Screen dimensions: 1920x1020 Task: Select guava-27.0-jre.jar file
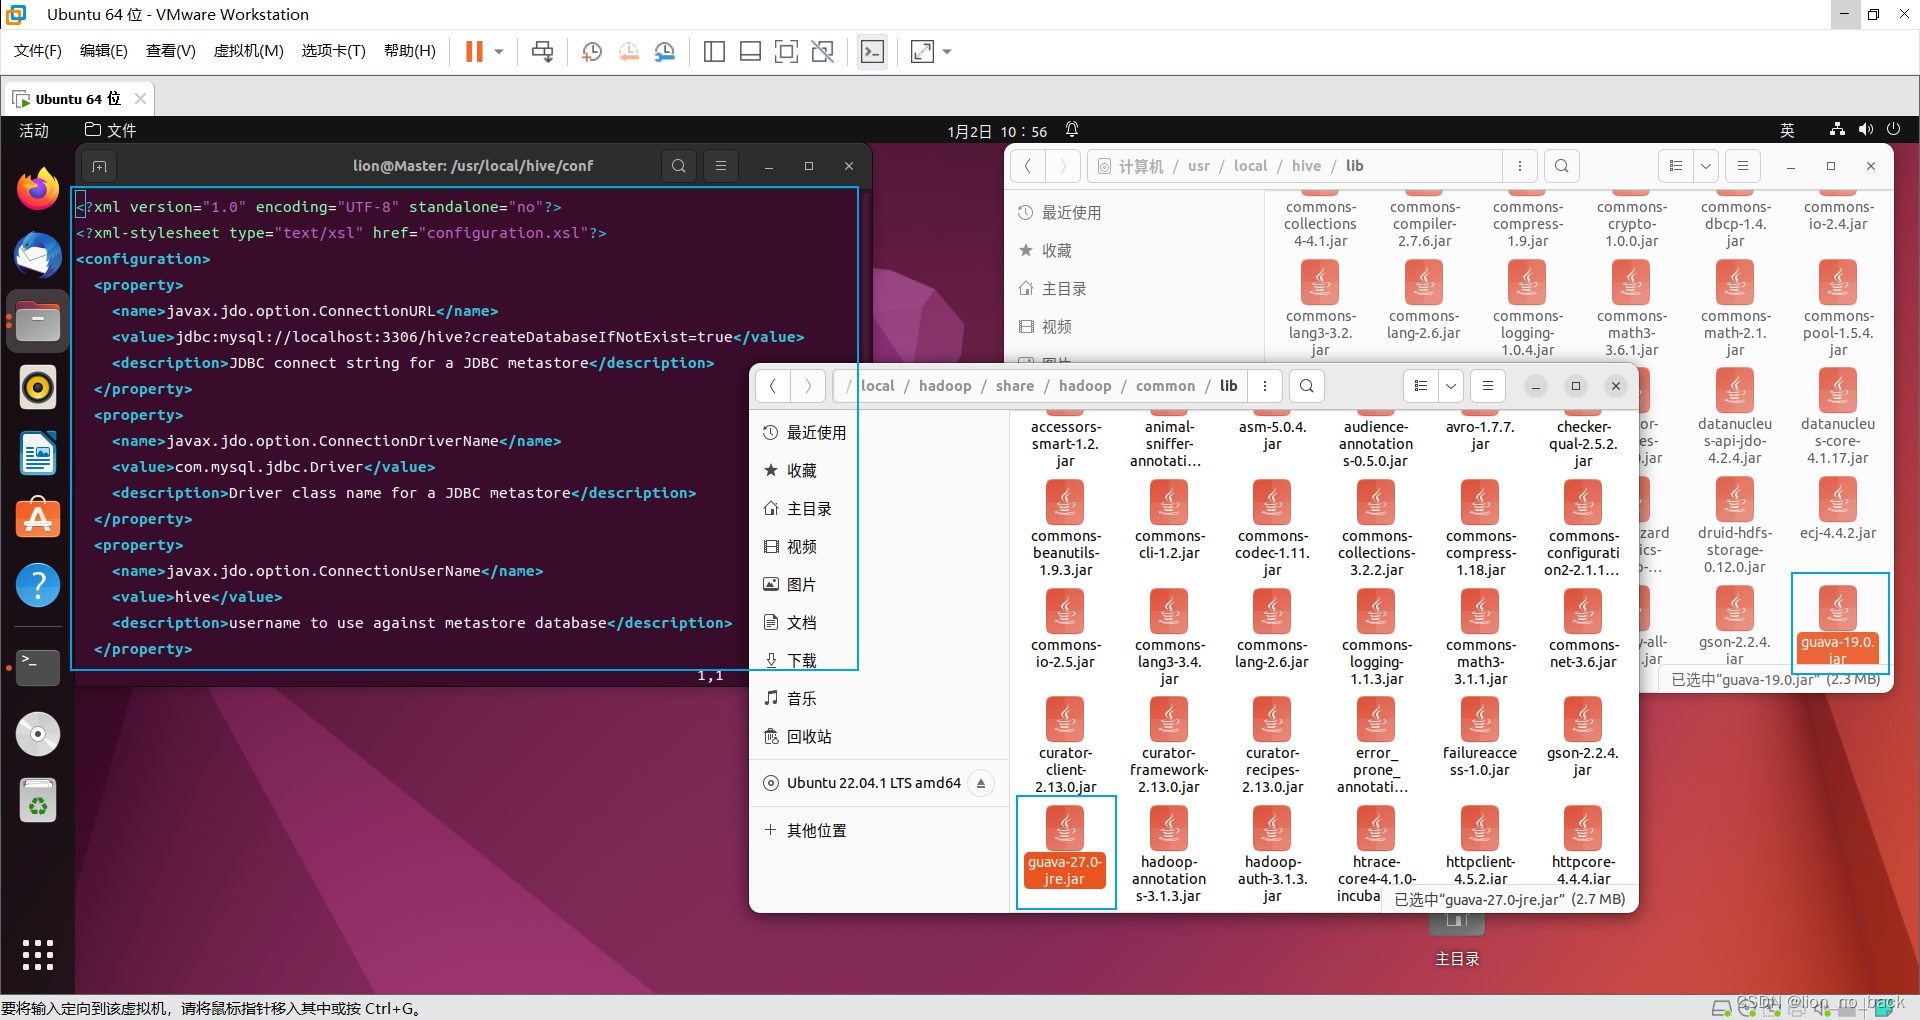pyautogui.click(x=1065, y=848)
